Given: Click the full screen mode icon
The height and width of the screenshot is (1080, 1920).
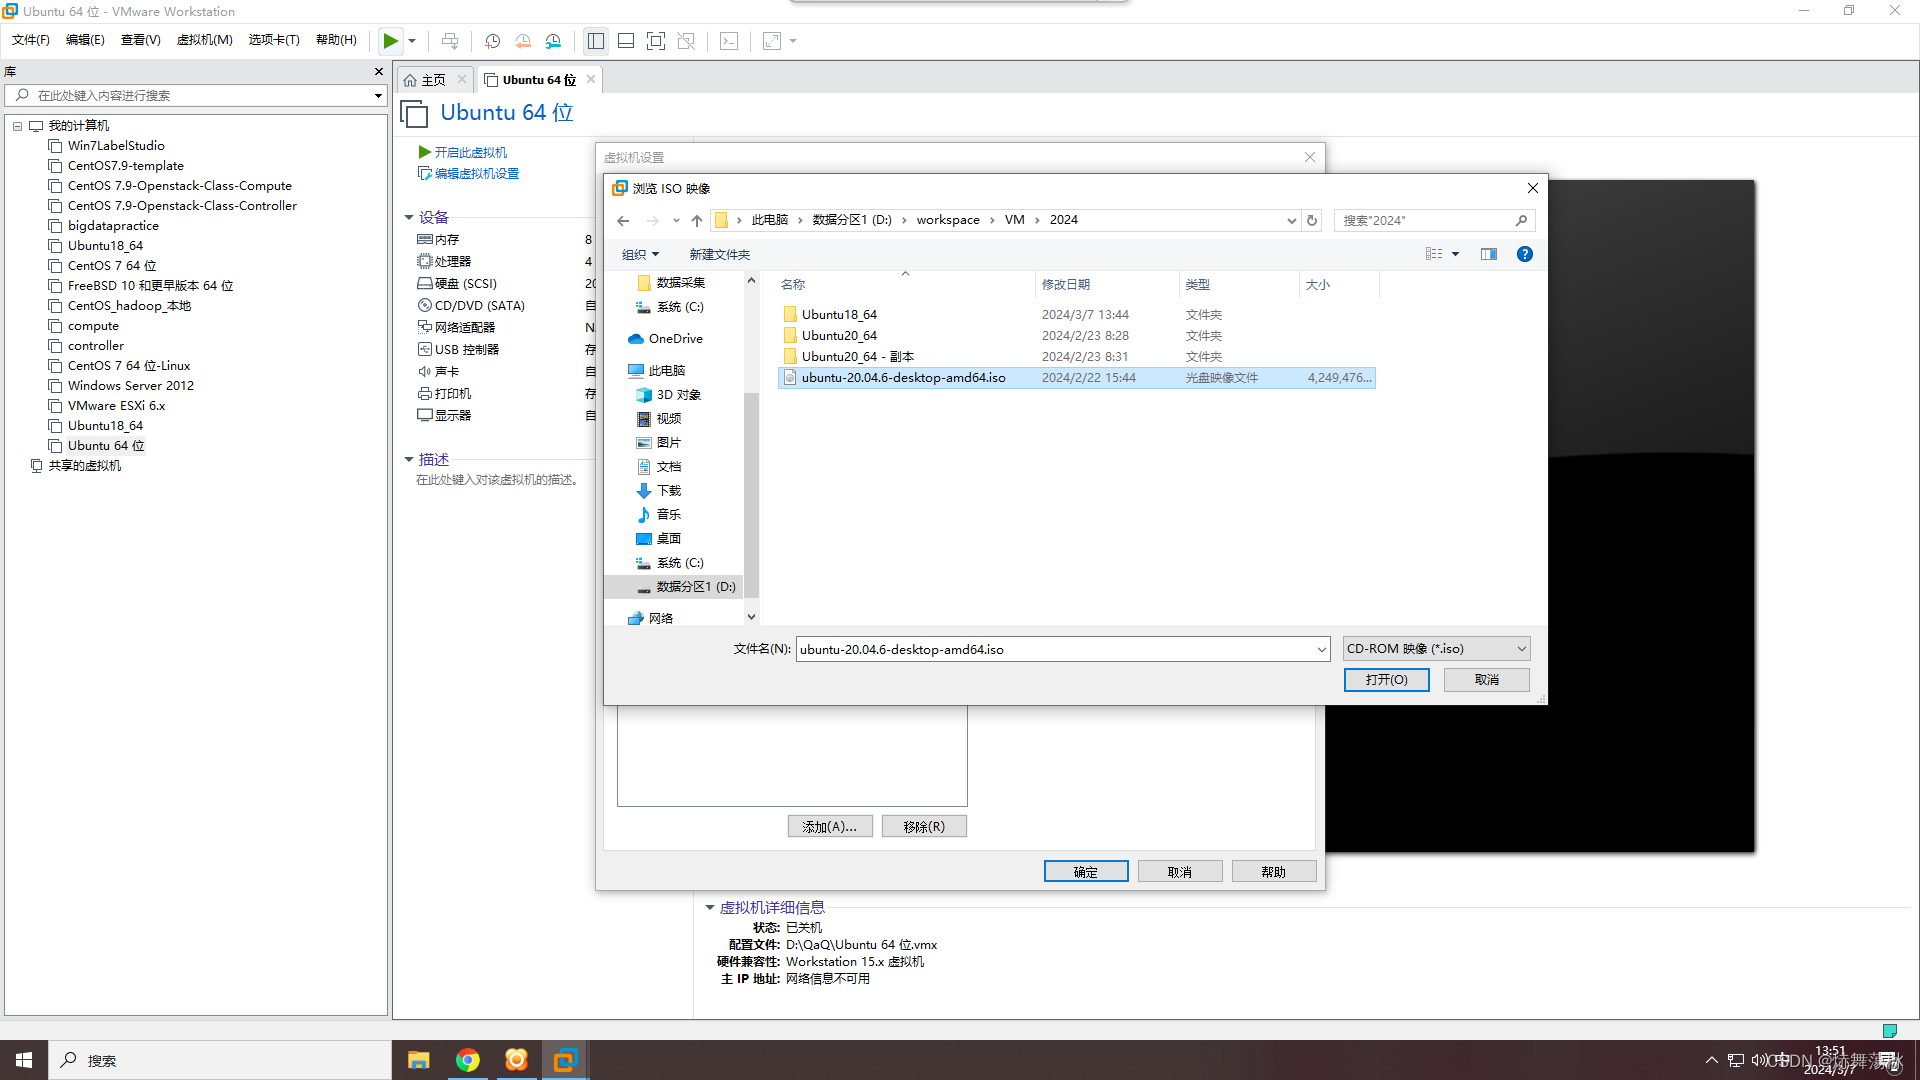Looking at the screenshot, I should [656, 41].
